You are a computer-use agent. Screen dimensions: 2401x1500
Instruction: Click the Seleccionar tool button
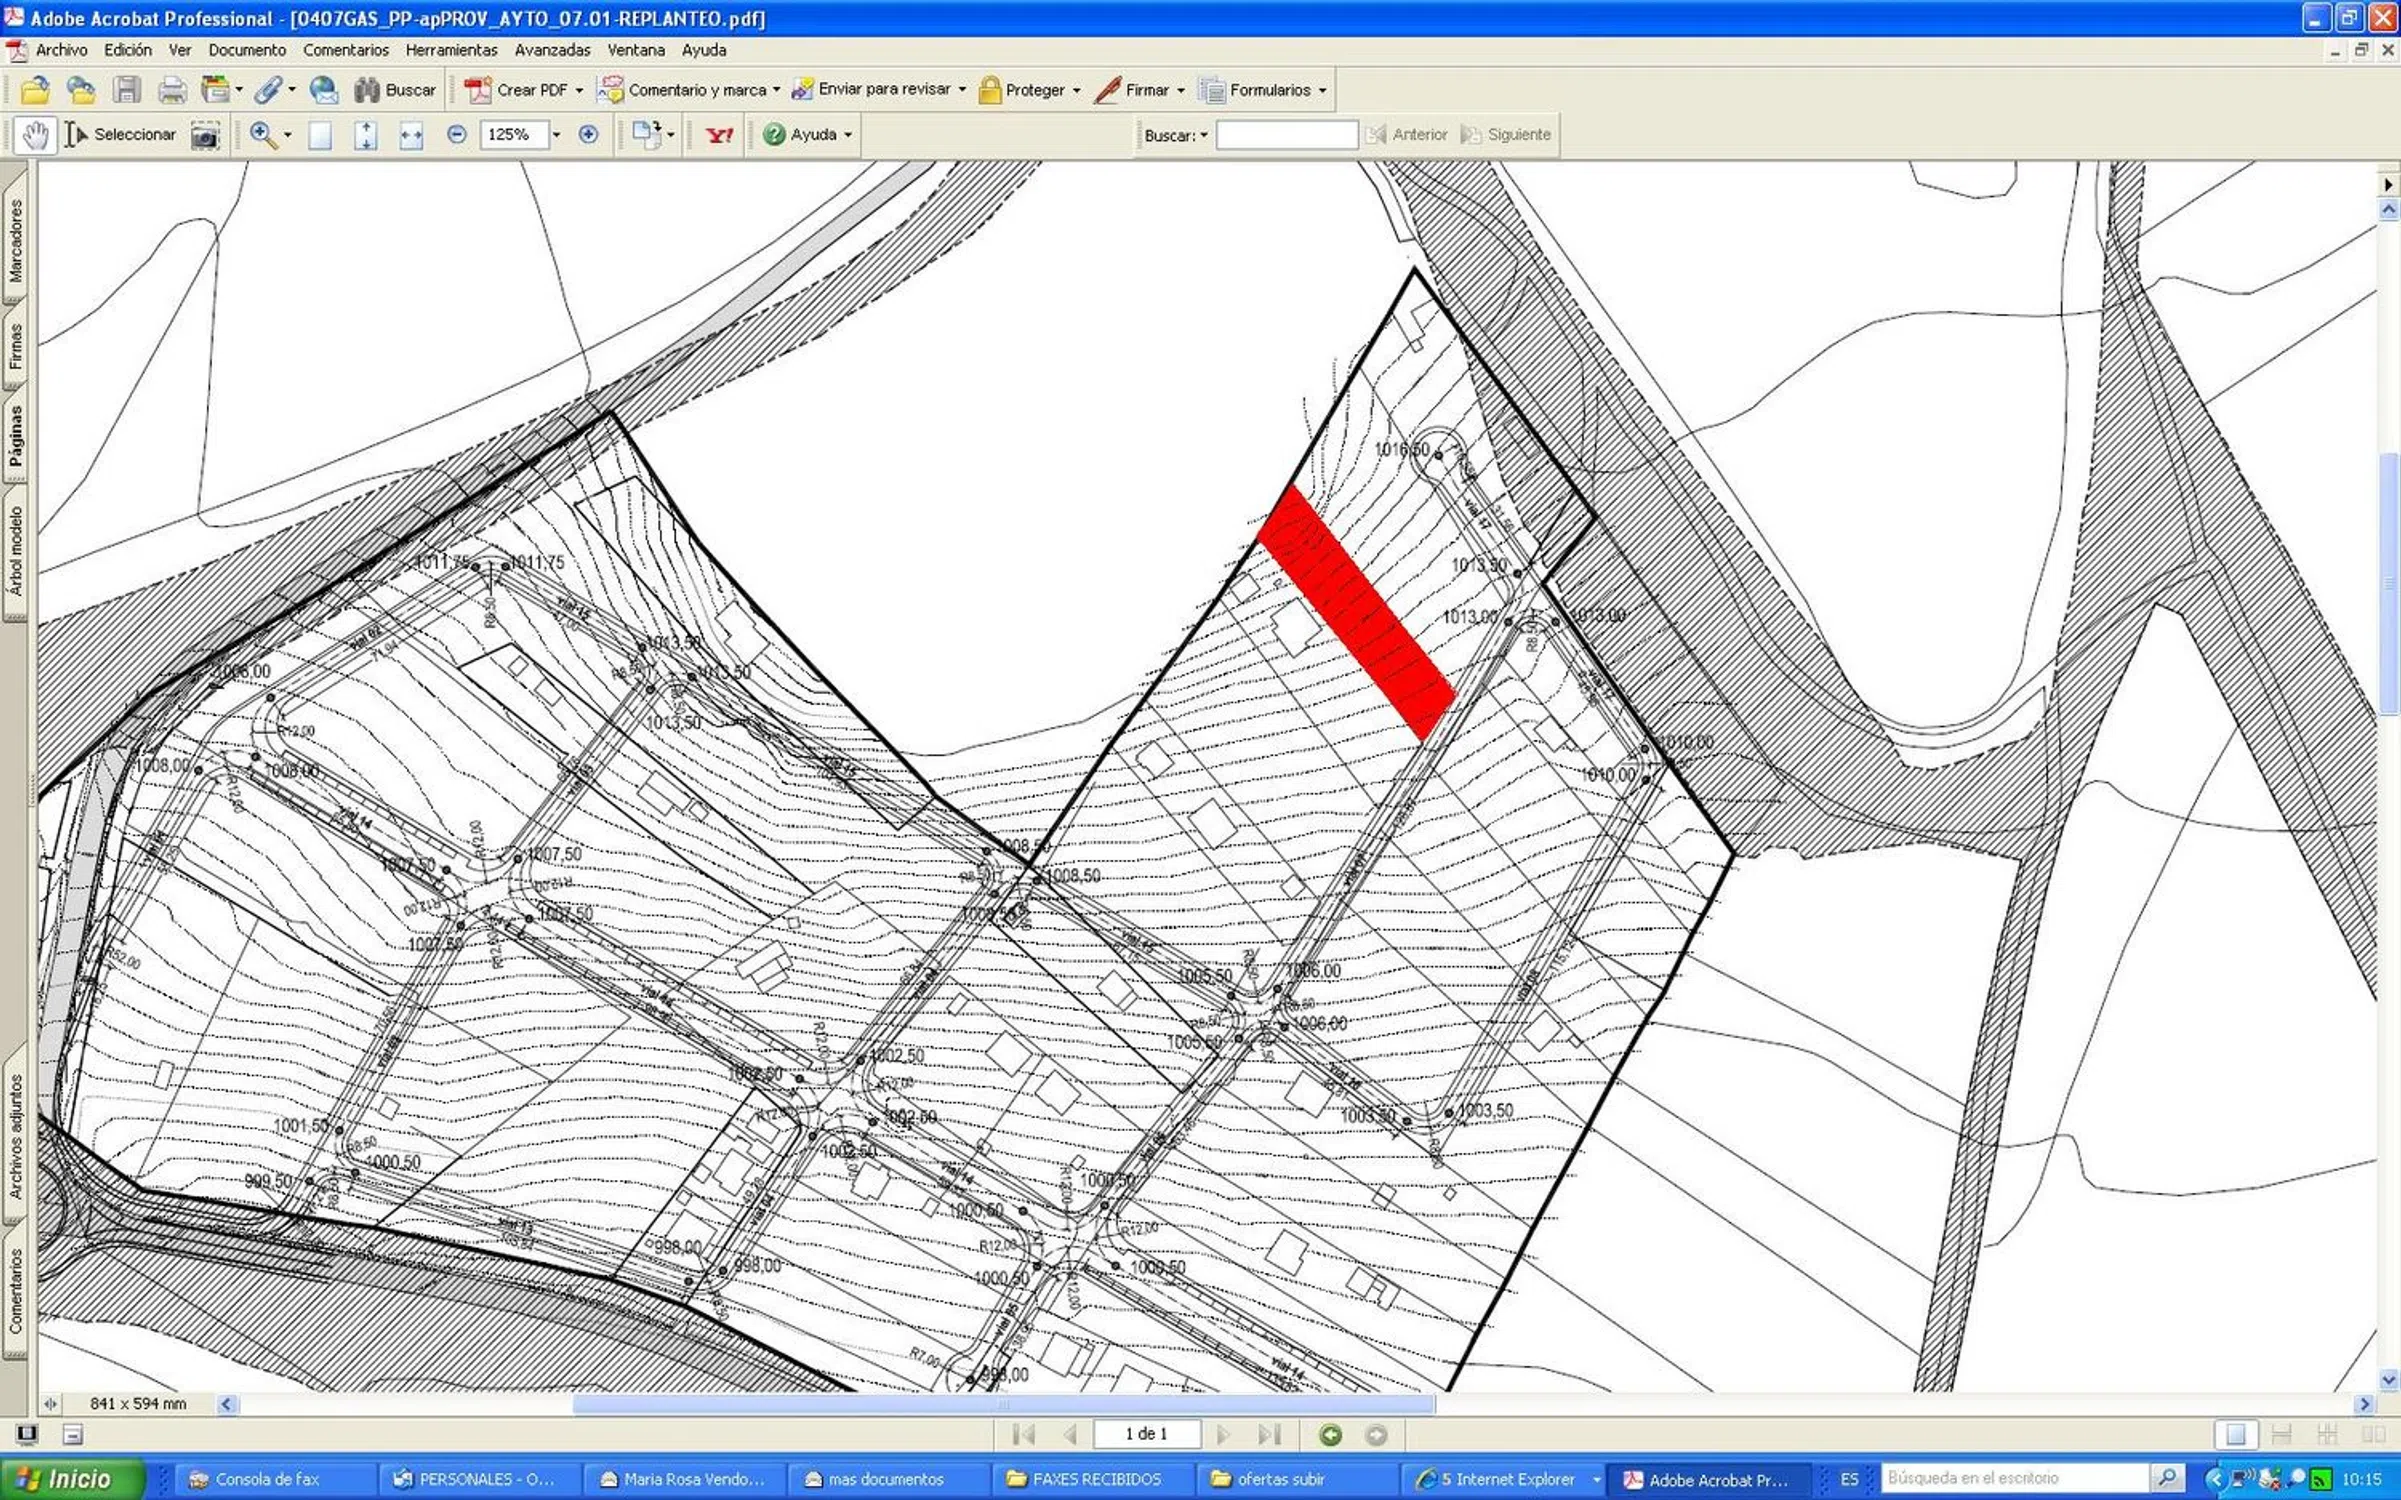coord(120,135)
